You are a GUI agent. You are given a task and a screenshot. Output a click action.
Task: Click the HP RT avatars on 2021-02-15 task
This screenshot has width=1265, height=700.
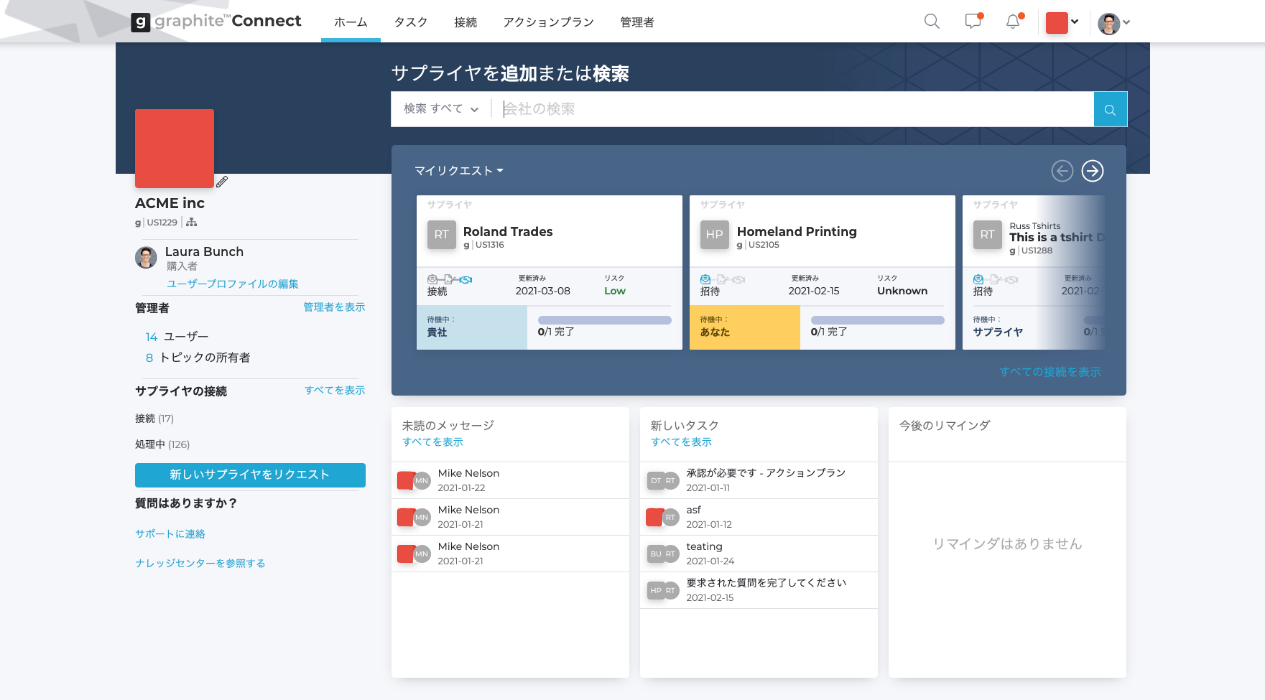[x=663, y=590]
